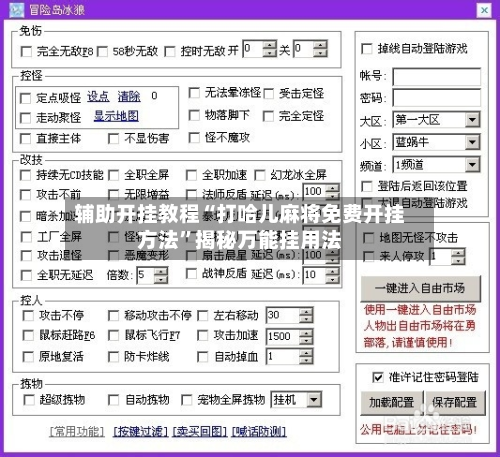The height and width of the screenshot is (457, 500).
Task: Open the 大区 dropdown showing 第一大区
Action: pos(436,120)
